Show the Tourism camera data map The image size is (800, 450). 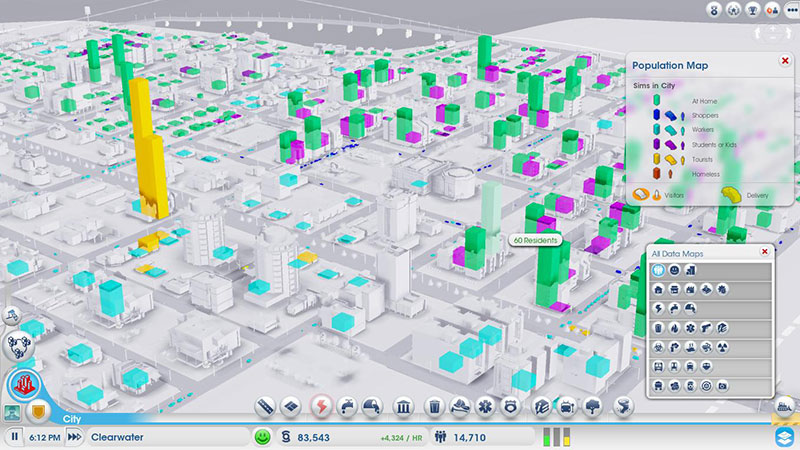[722, 386]
